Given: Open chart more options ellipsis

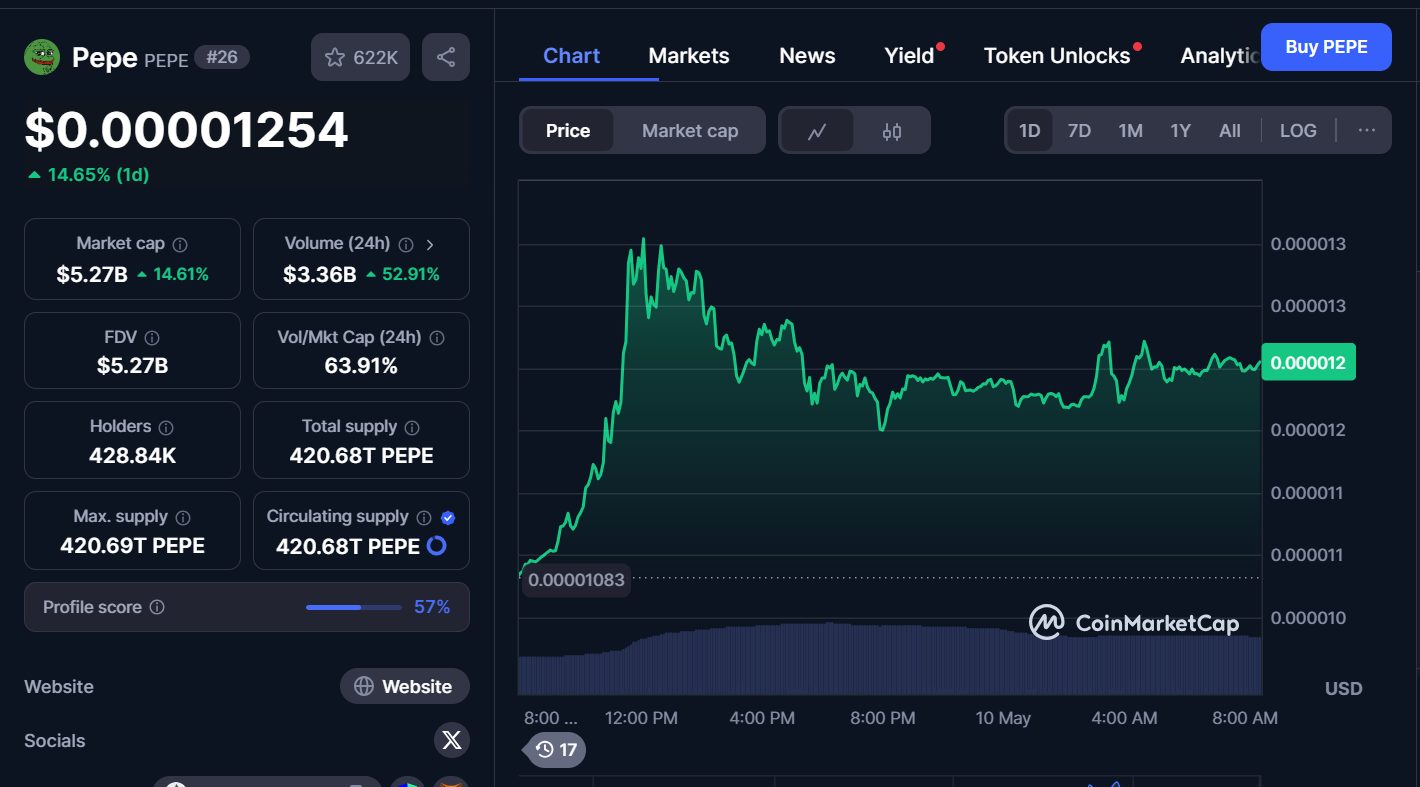Looking at the screenshot, I should 1367,131.
